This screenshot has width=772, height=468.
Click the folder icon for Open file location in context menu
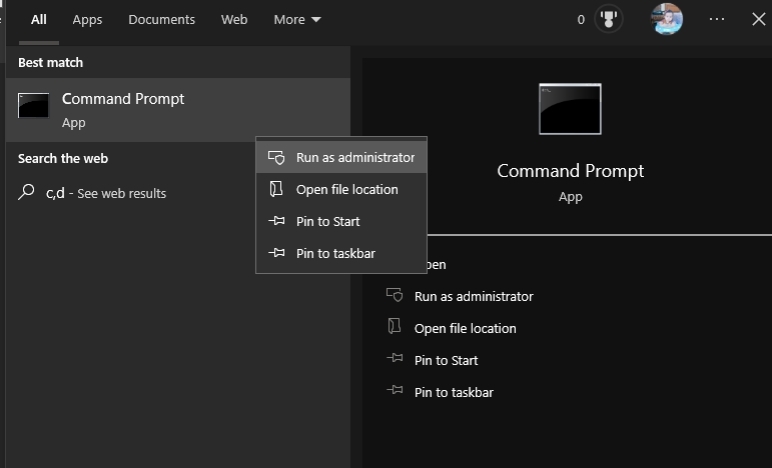pyautogui.click(x=277, y=189)
